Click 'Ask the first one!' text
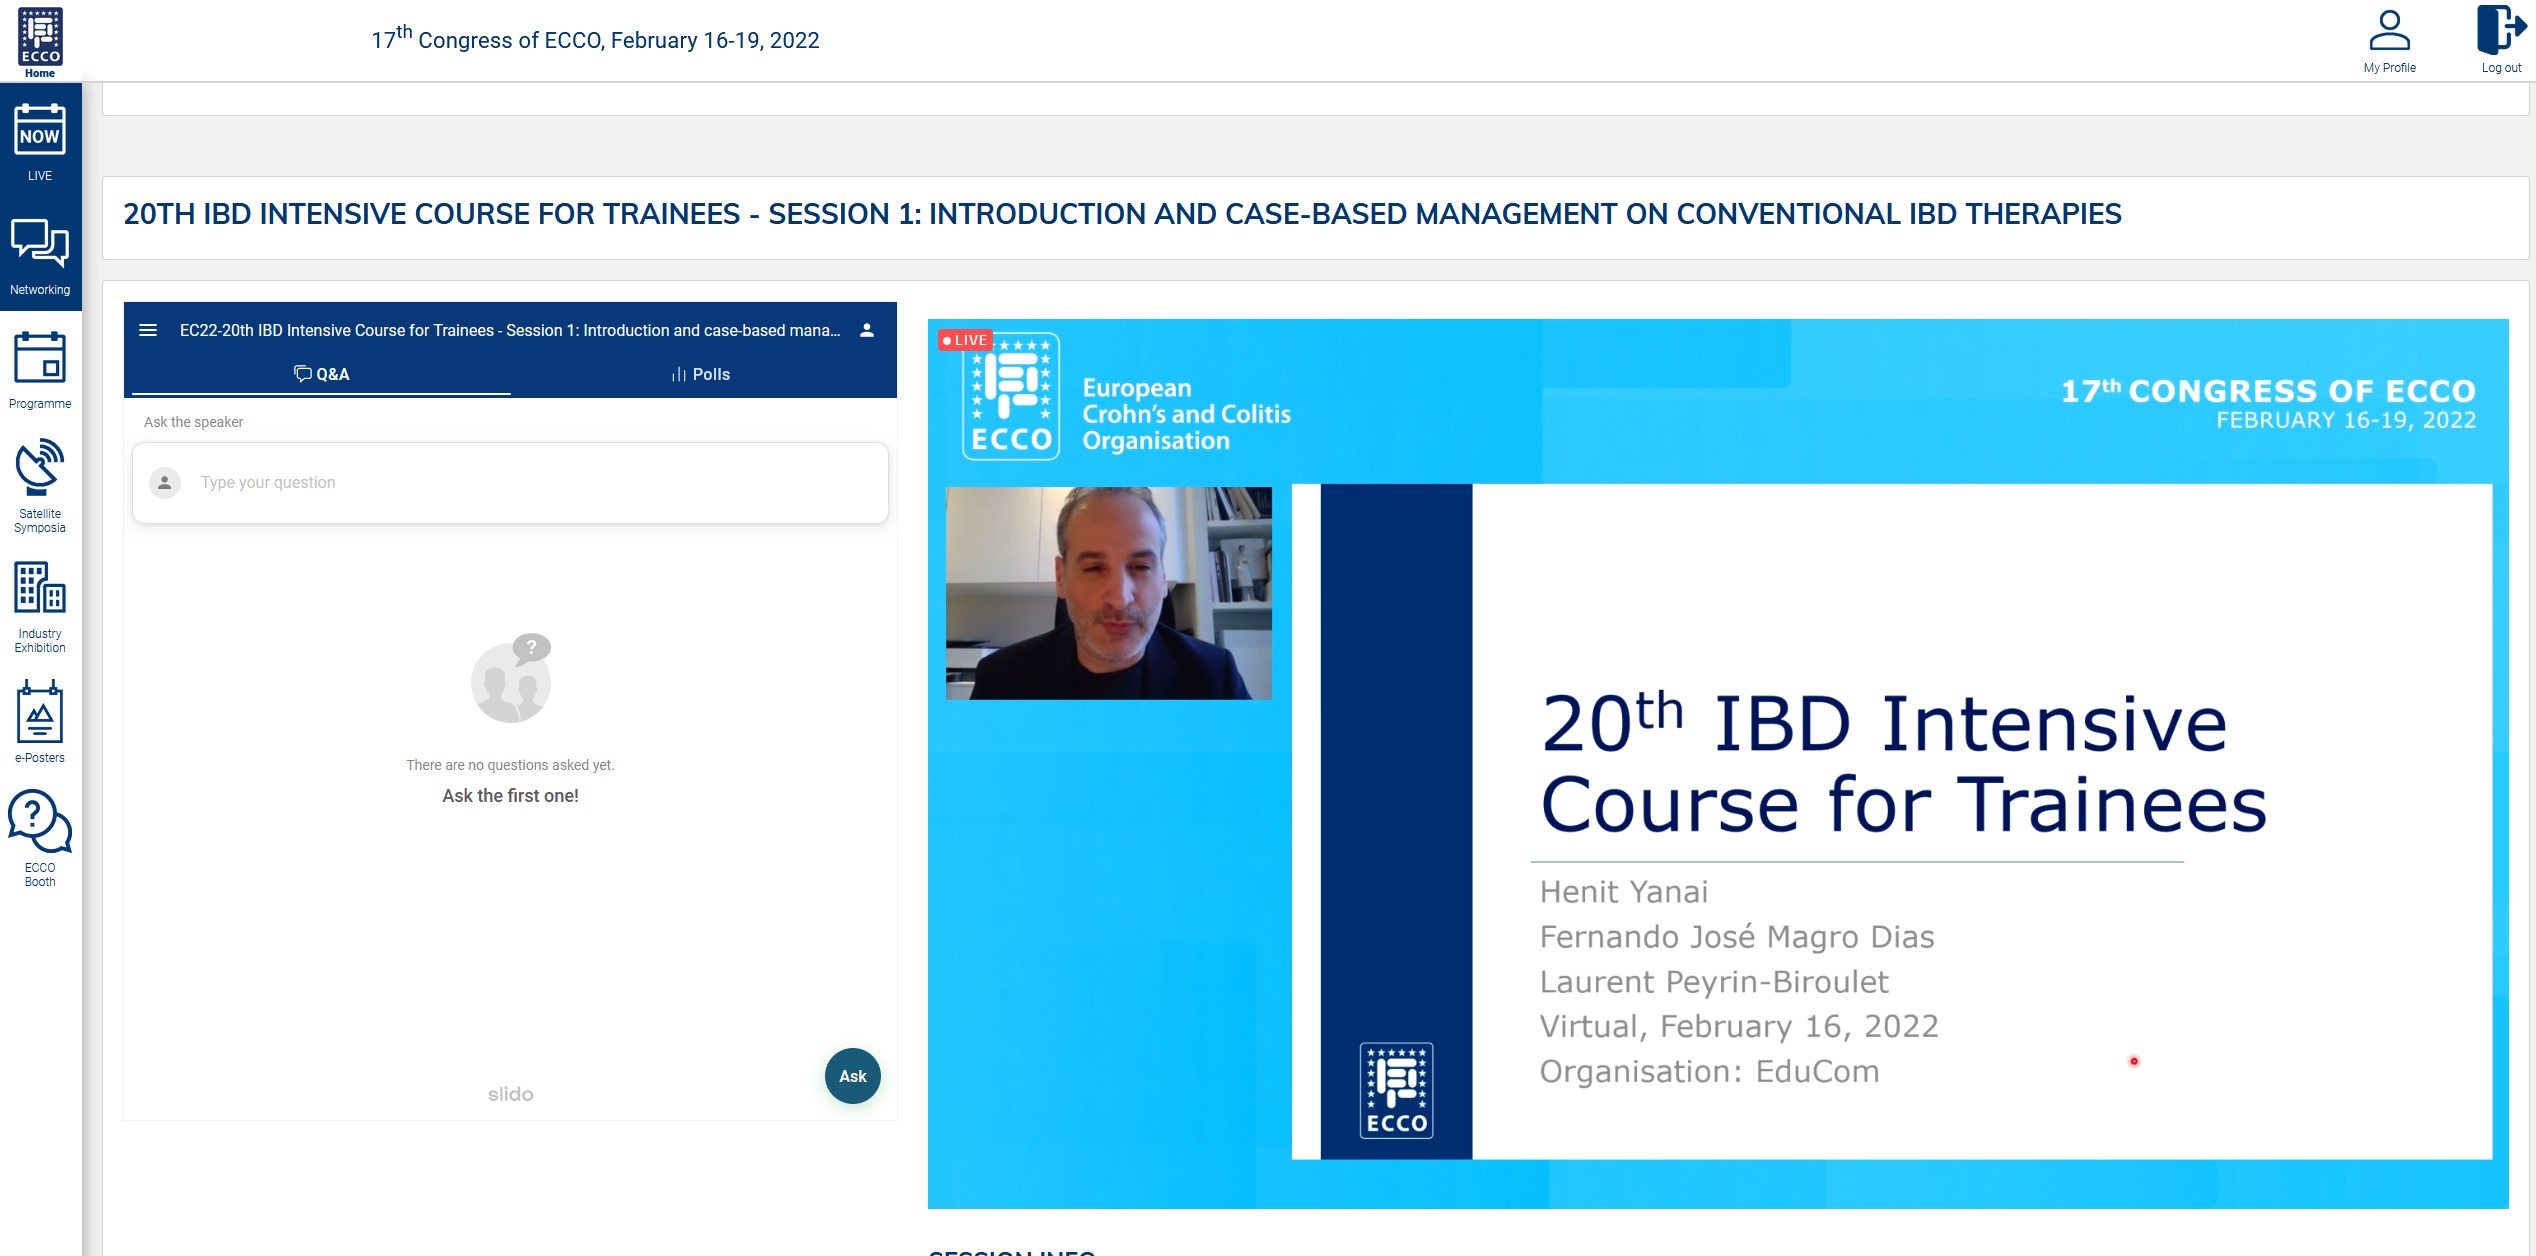The height and width of the screenshot is (1256, 2536). (510, 796)
